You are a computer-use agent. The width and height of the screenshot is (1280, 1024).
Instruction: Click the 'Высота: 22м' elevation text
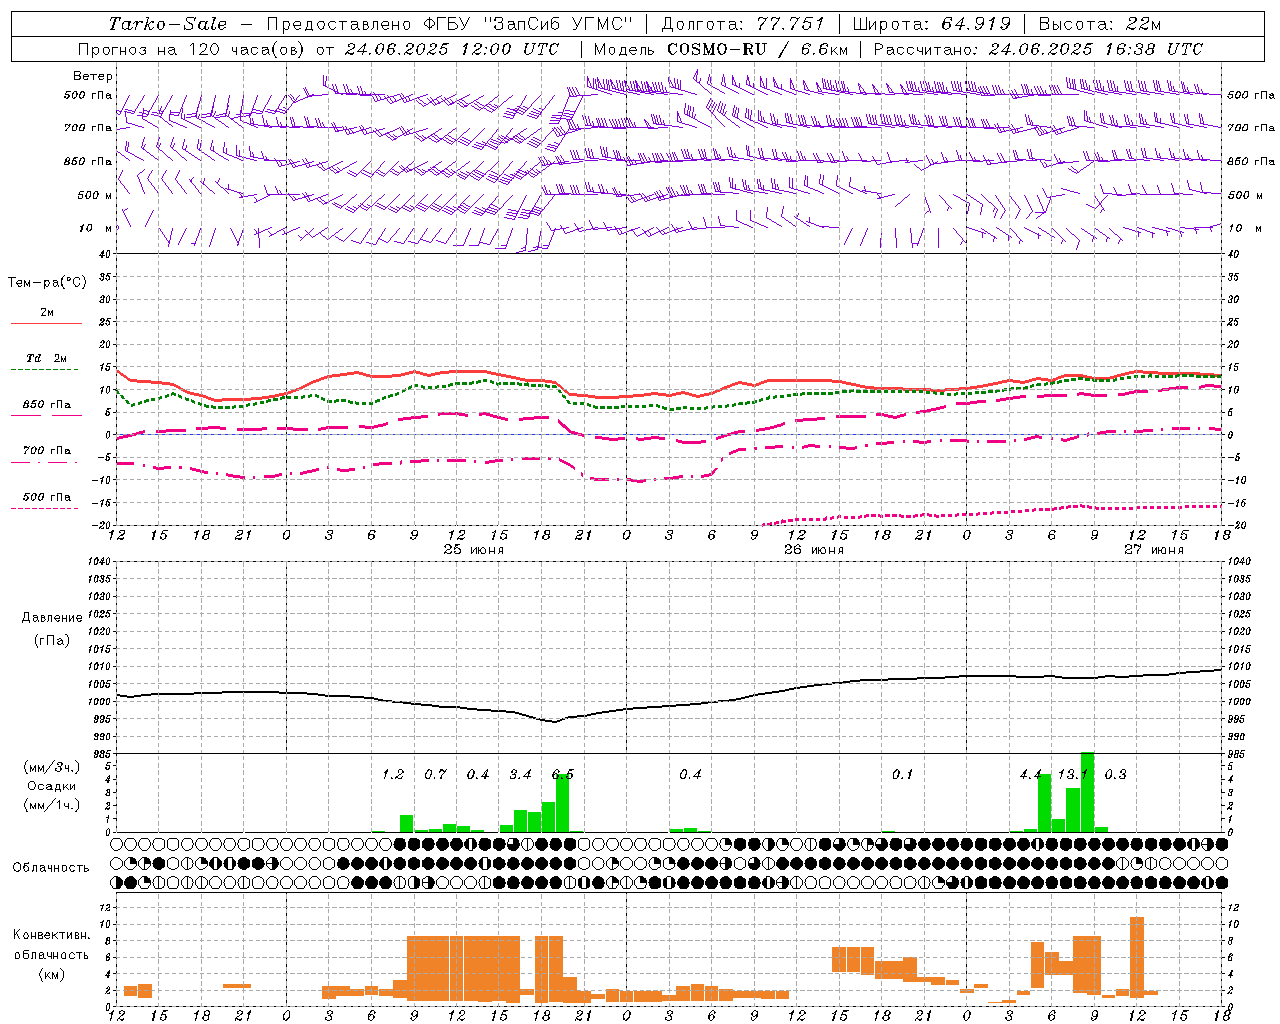pos(1100,24)
